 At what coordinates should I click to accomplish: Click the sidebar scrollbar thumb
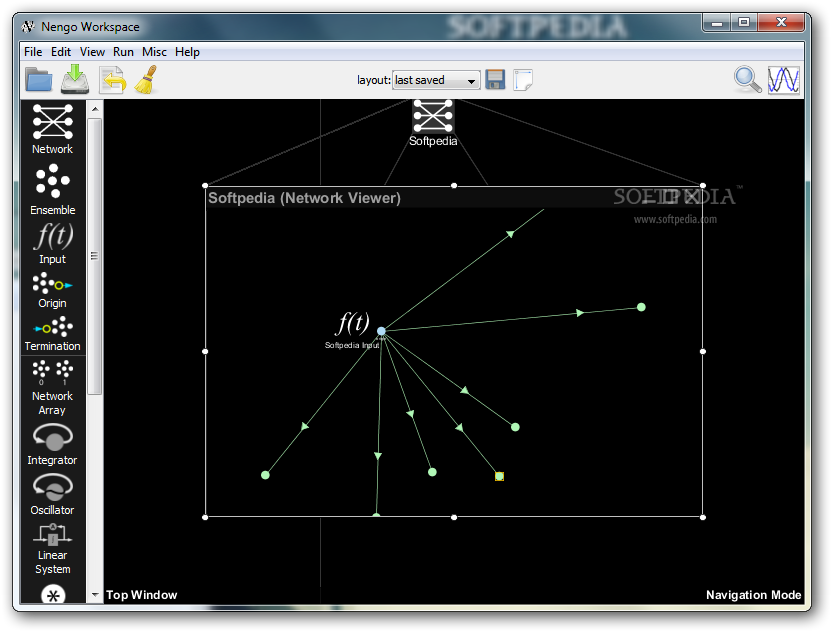click(95, 256)
